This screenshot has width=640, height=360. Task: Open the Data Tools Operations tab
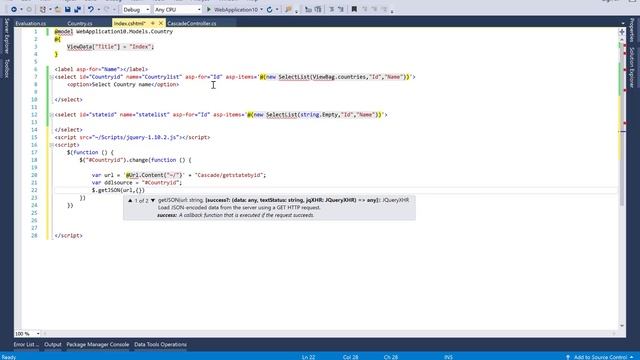pyautogui.click(x=160, y=344)
